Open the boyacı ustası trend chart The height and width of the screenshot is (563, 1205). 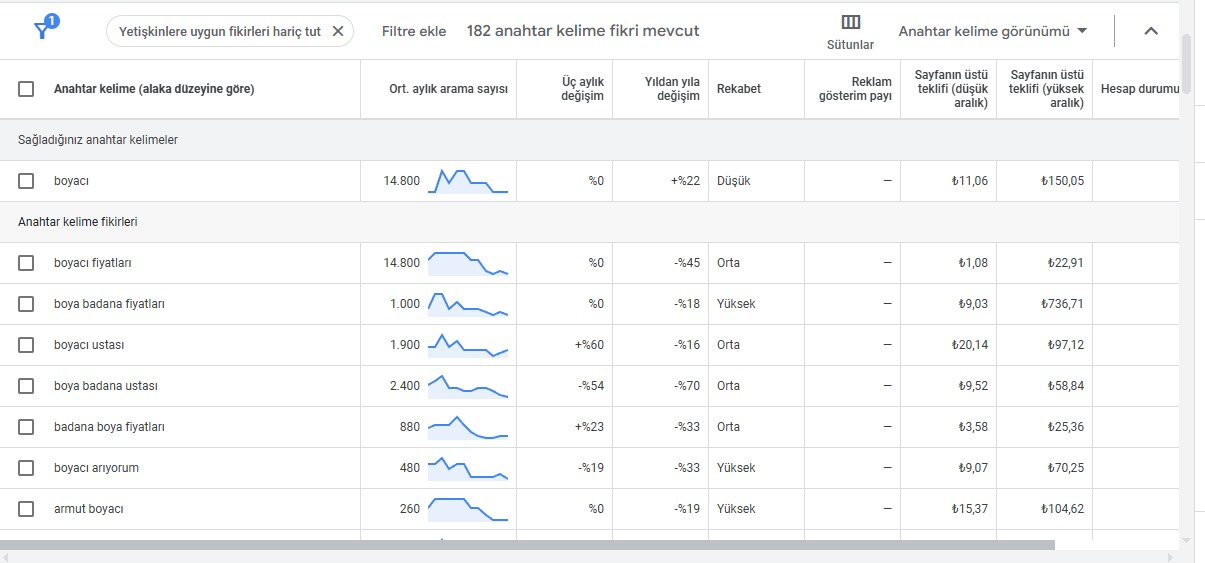468,345
